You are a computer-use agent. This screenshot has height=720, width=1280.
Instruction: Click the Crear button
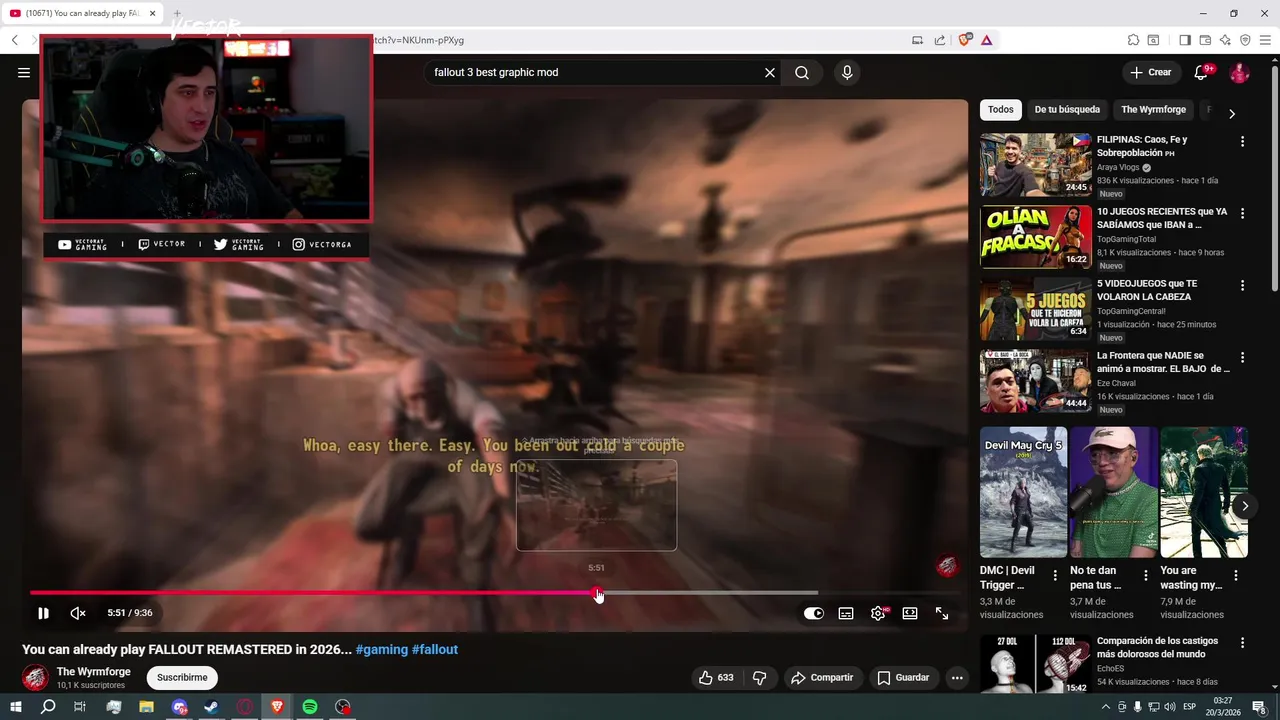[1150, 72]
